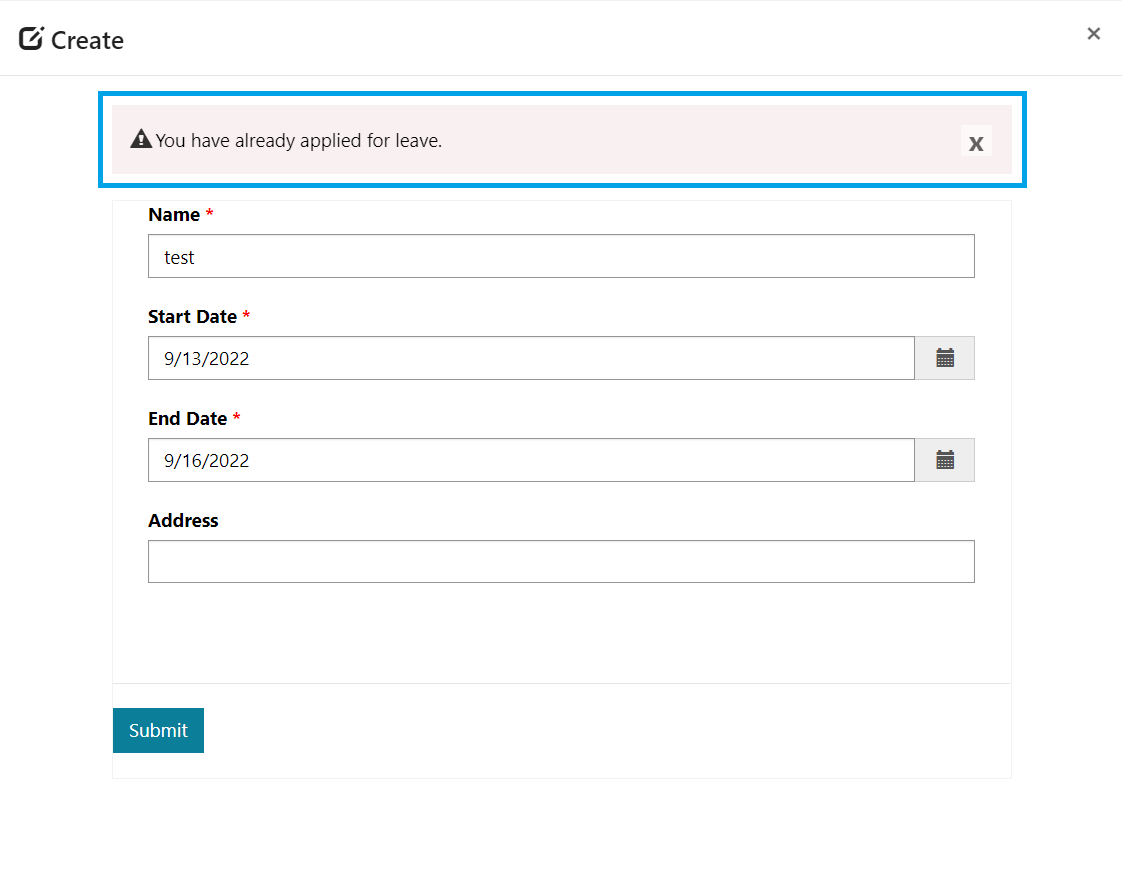Viewport: 1122px width, 891px height.
Task: Click the red asterisk beside Name
Action: (x=210, y=215)
